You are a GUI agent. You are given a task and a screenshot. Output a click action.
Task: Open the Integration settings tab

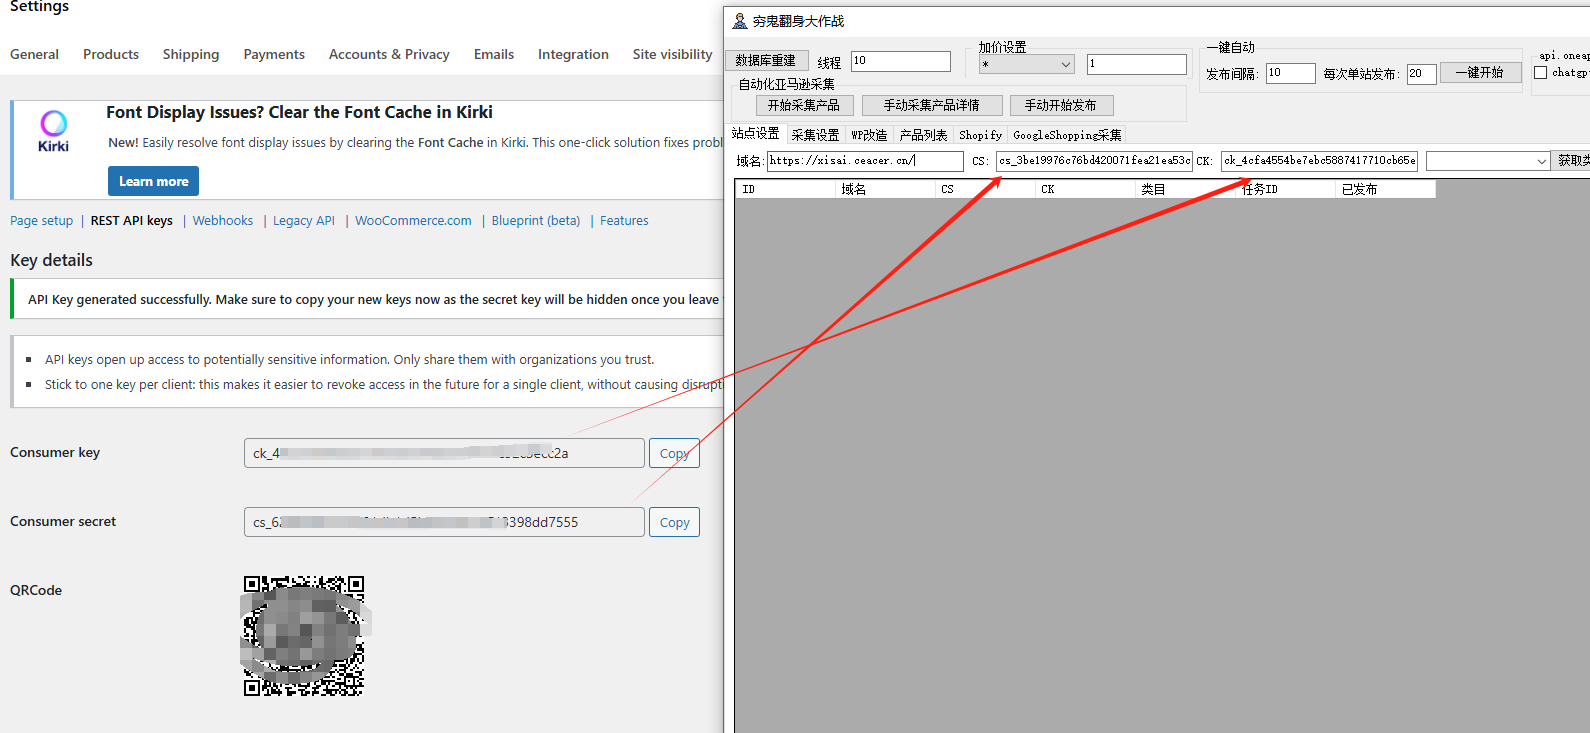coord(573,54)
